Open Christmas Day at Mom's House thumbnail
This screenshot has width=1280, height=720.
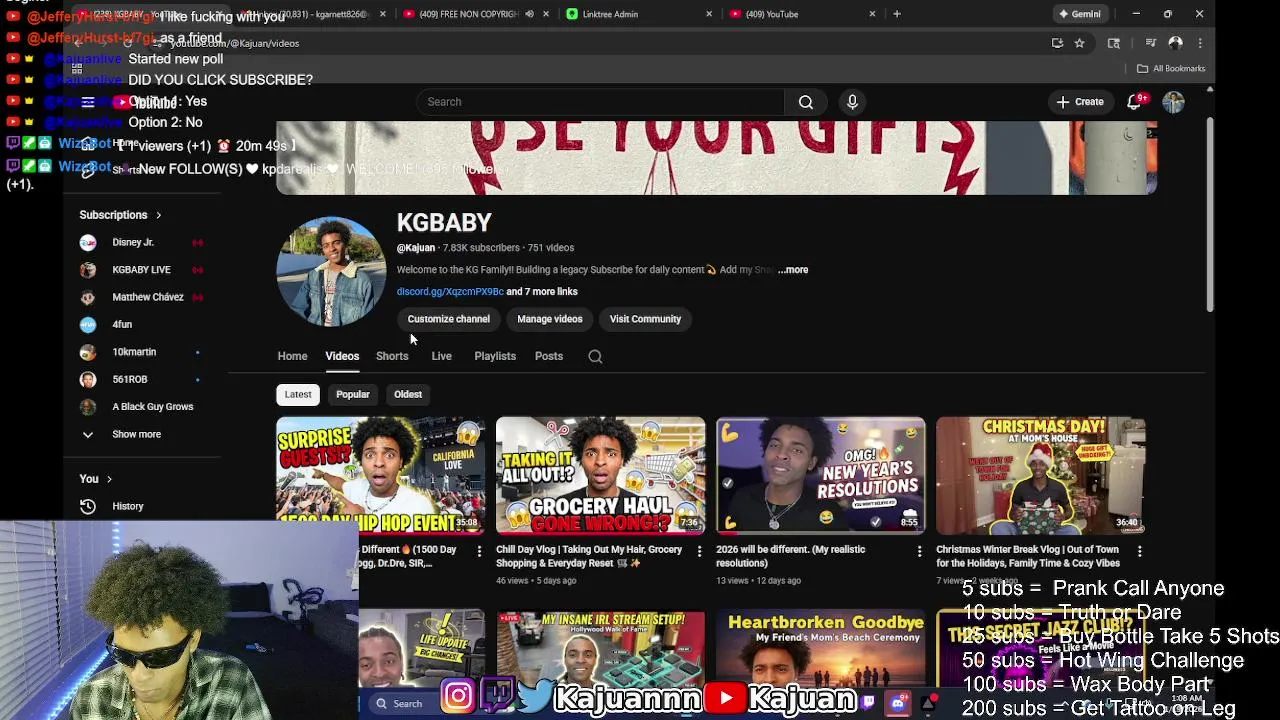(x=1040, y=476)
